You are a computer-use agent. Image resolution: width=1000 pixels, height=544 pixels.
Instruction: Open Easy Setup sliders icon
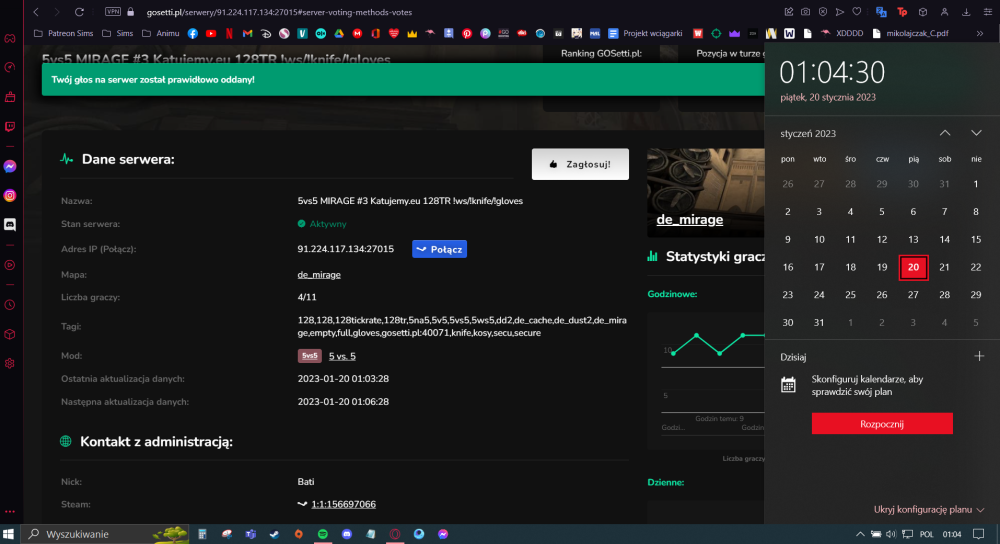point(987,12)
